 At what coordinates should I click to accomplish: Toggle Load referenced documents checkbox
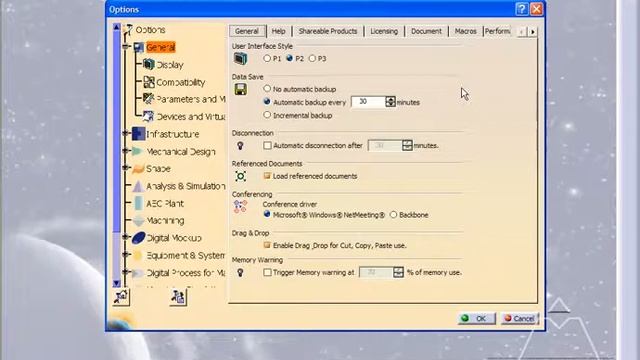tap(267, 176)
